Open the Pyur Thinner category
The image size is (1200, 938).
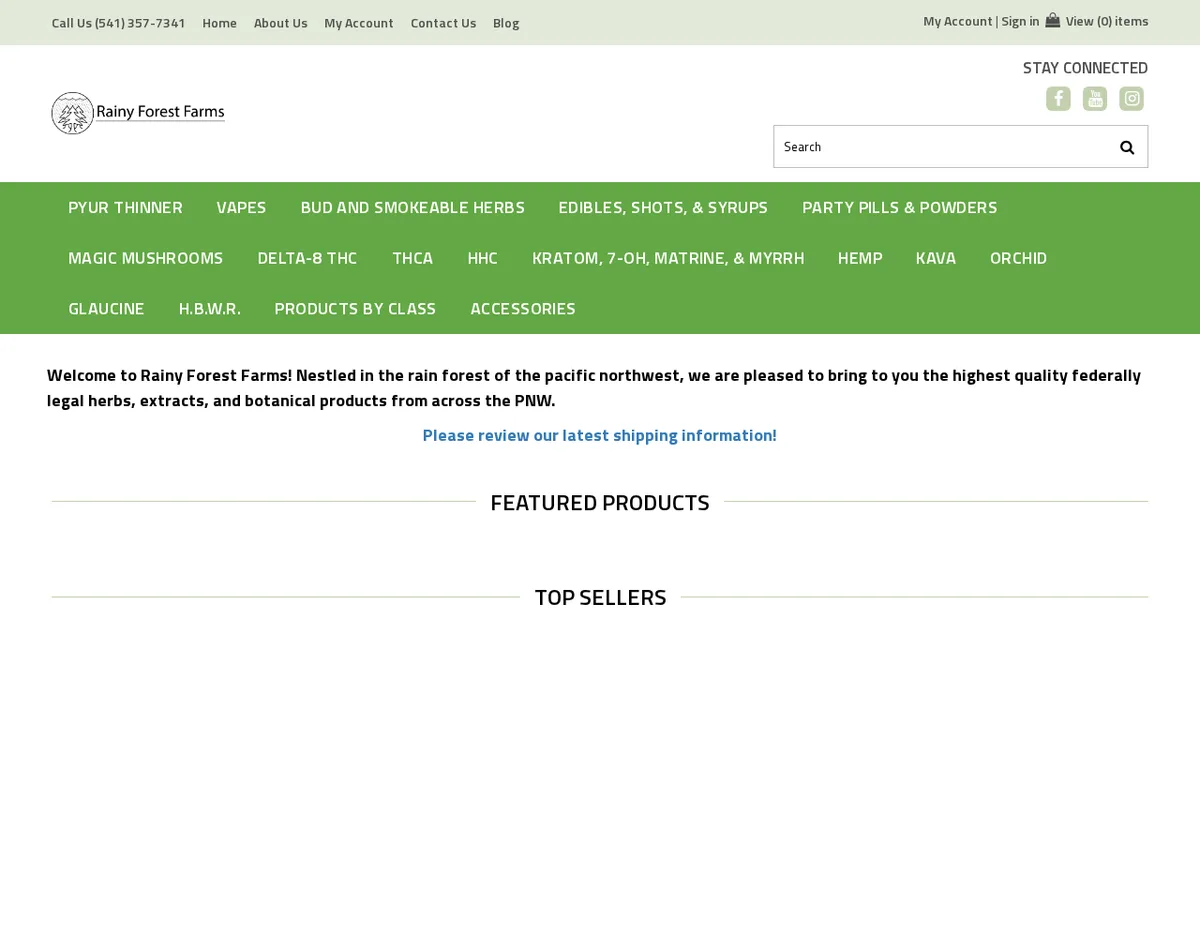click(125, 207)
